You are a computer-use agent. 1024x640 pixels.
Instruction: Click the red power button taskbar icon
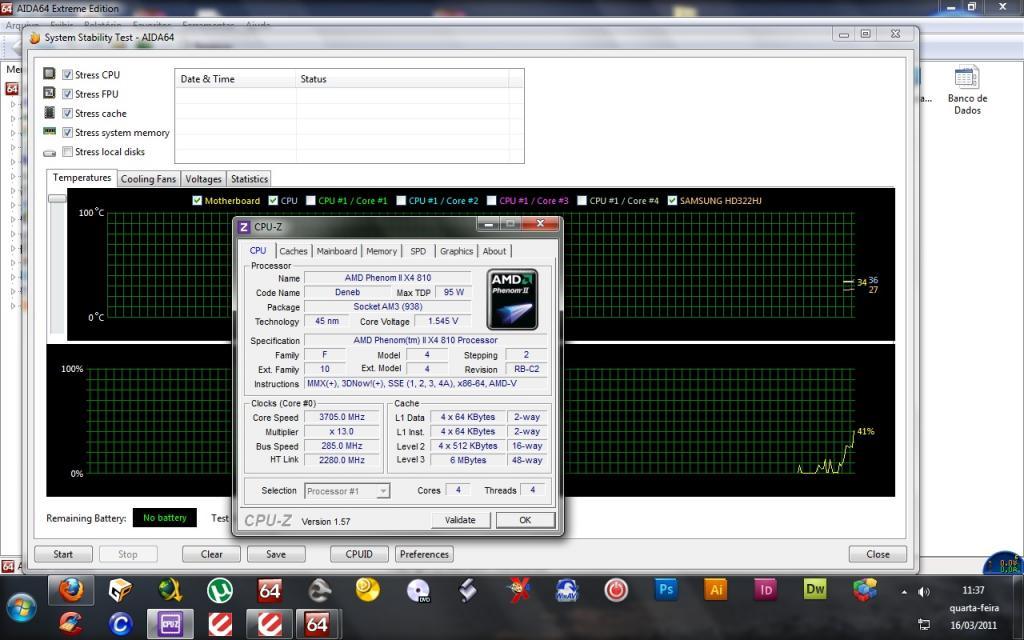(616, 590)
